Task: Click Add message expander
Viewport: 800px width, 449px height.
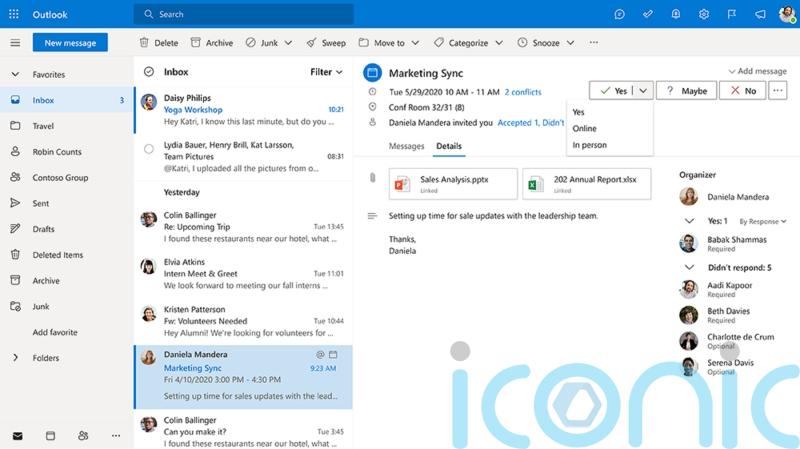Action: (x=757, y=71)
